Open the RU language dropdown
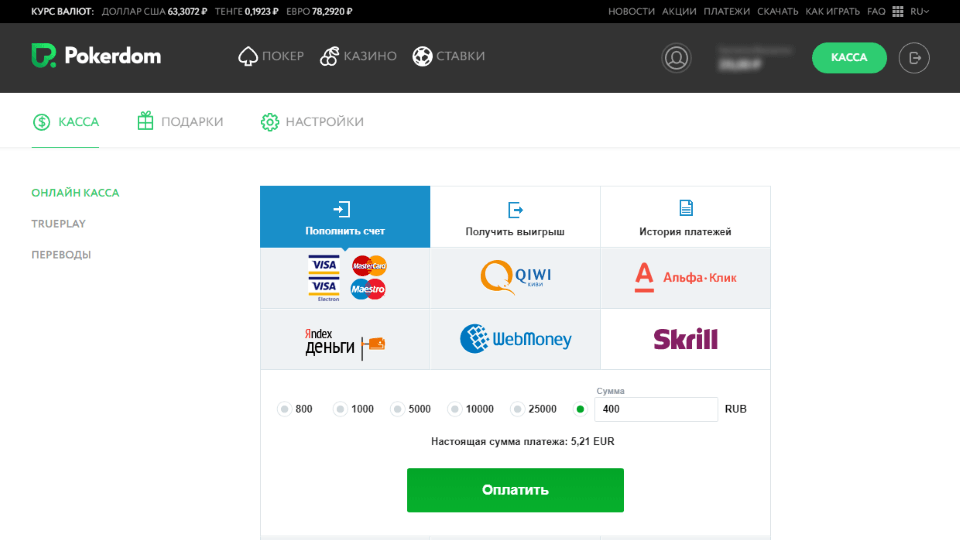Screen dimensions: 960x540 pos(919,11)
